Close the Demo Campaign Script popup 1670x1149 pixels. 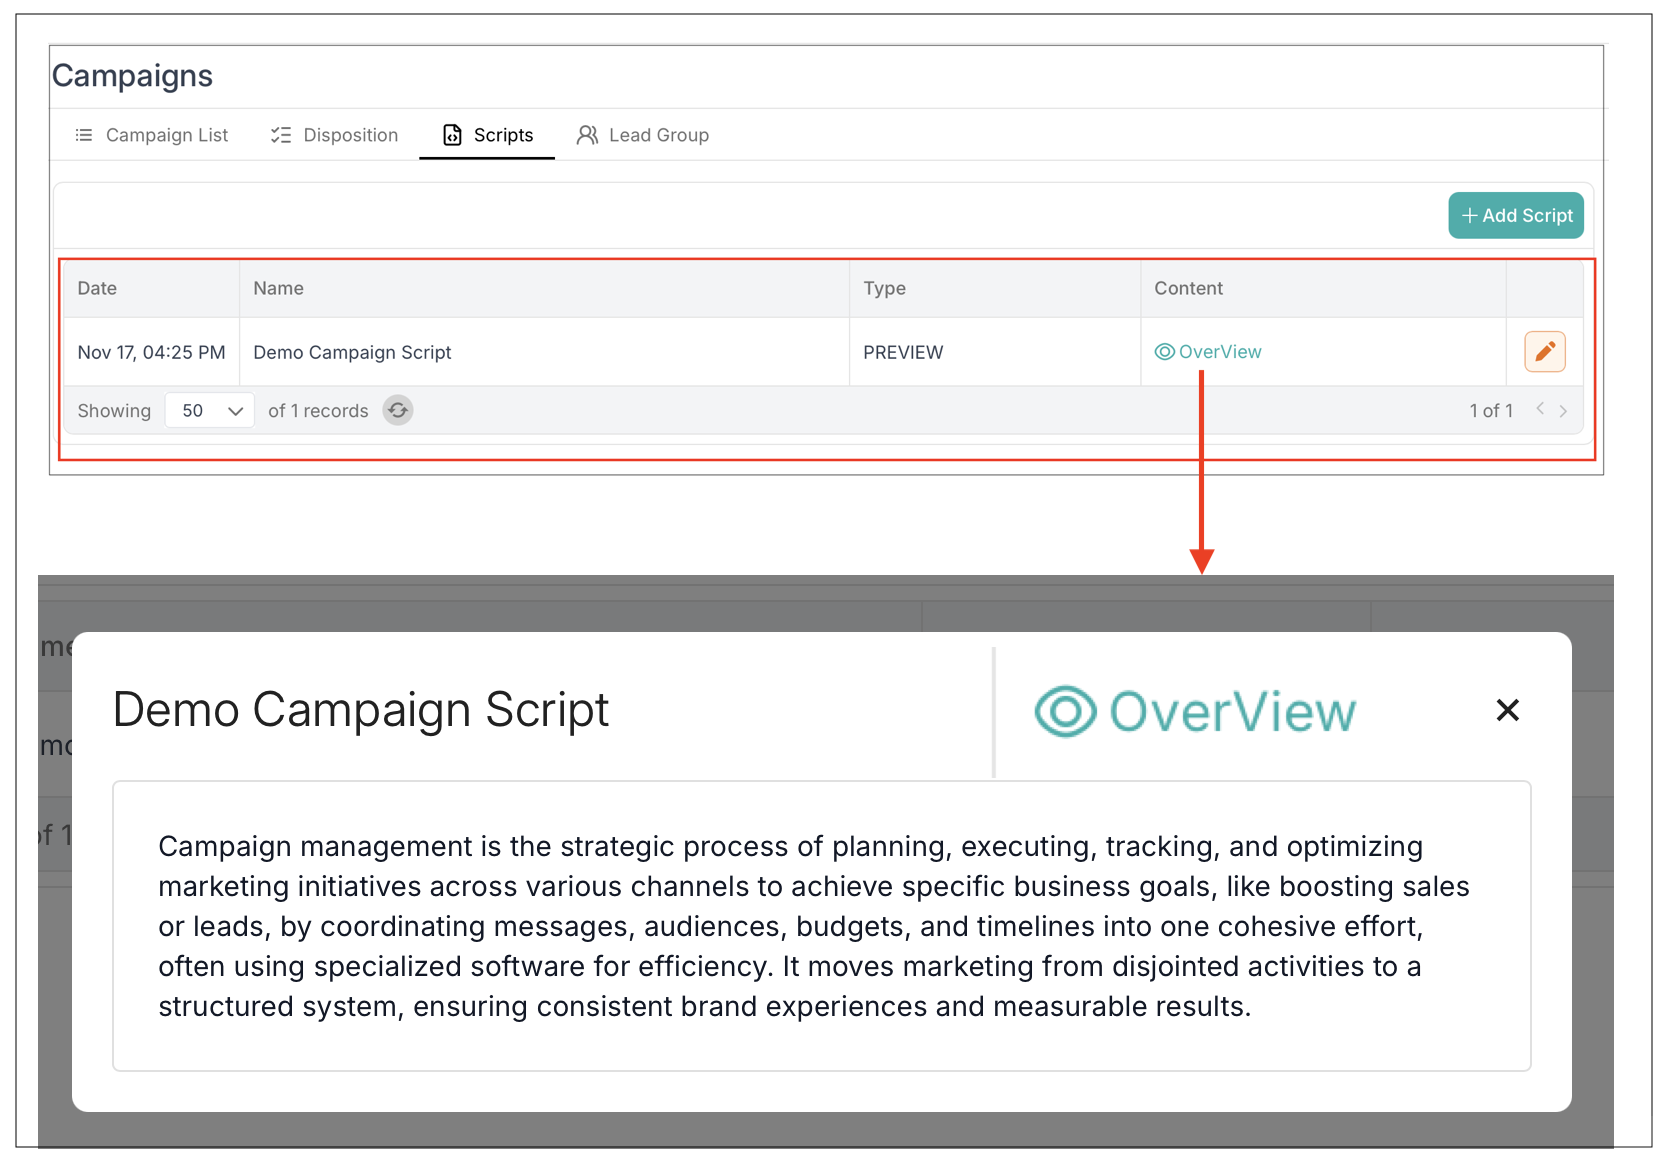1507,710
